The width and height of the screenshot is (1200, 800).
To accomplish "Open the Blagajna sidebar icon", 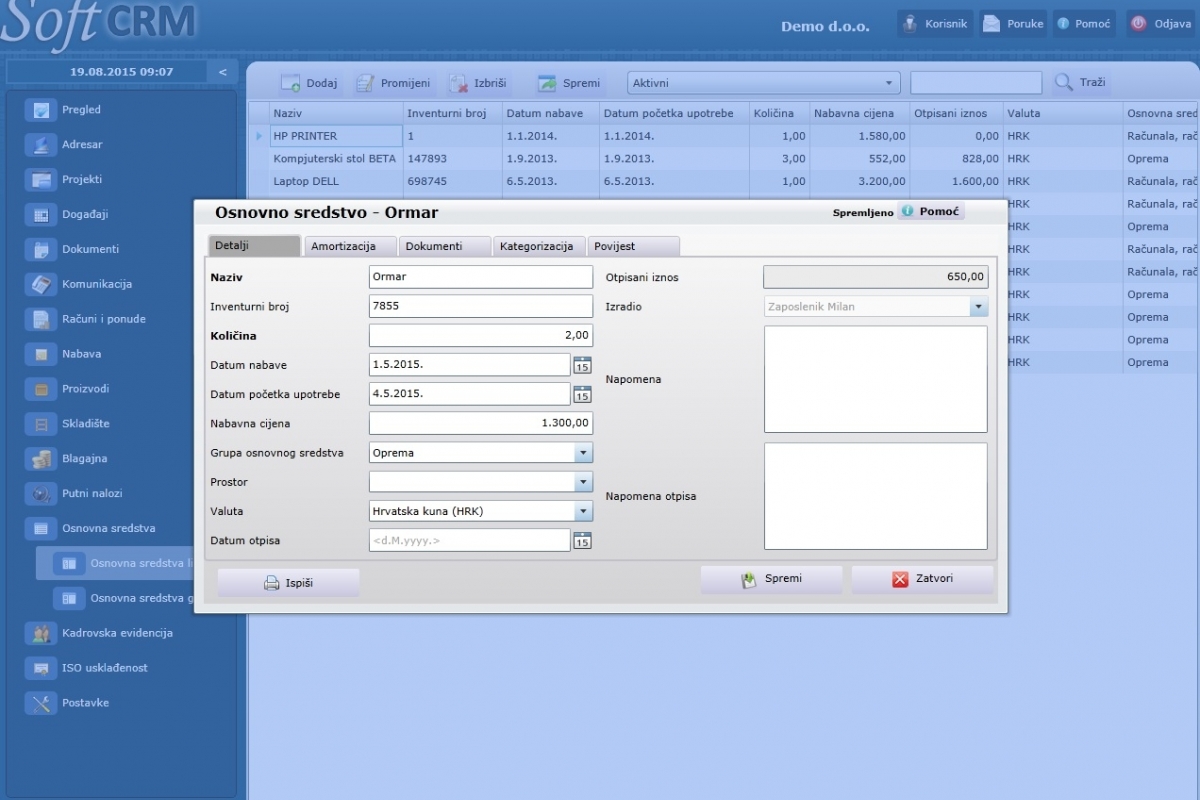I will pos(41,459).
